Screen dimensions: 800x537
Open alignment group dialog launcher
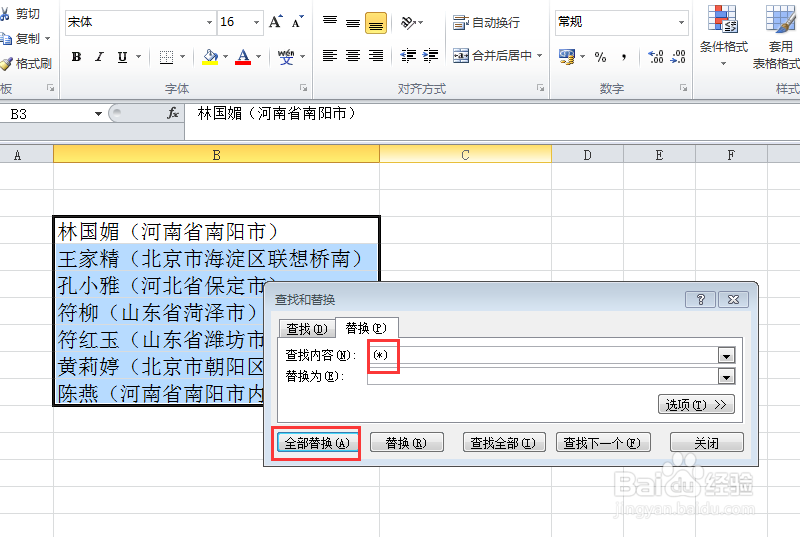pos(540,88)
